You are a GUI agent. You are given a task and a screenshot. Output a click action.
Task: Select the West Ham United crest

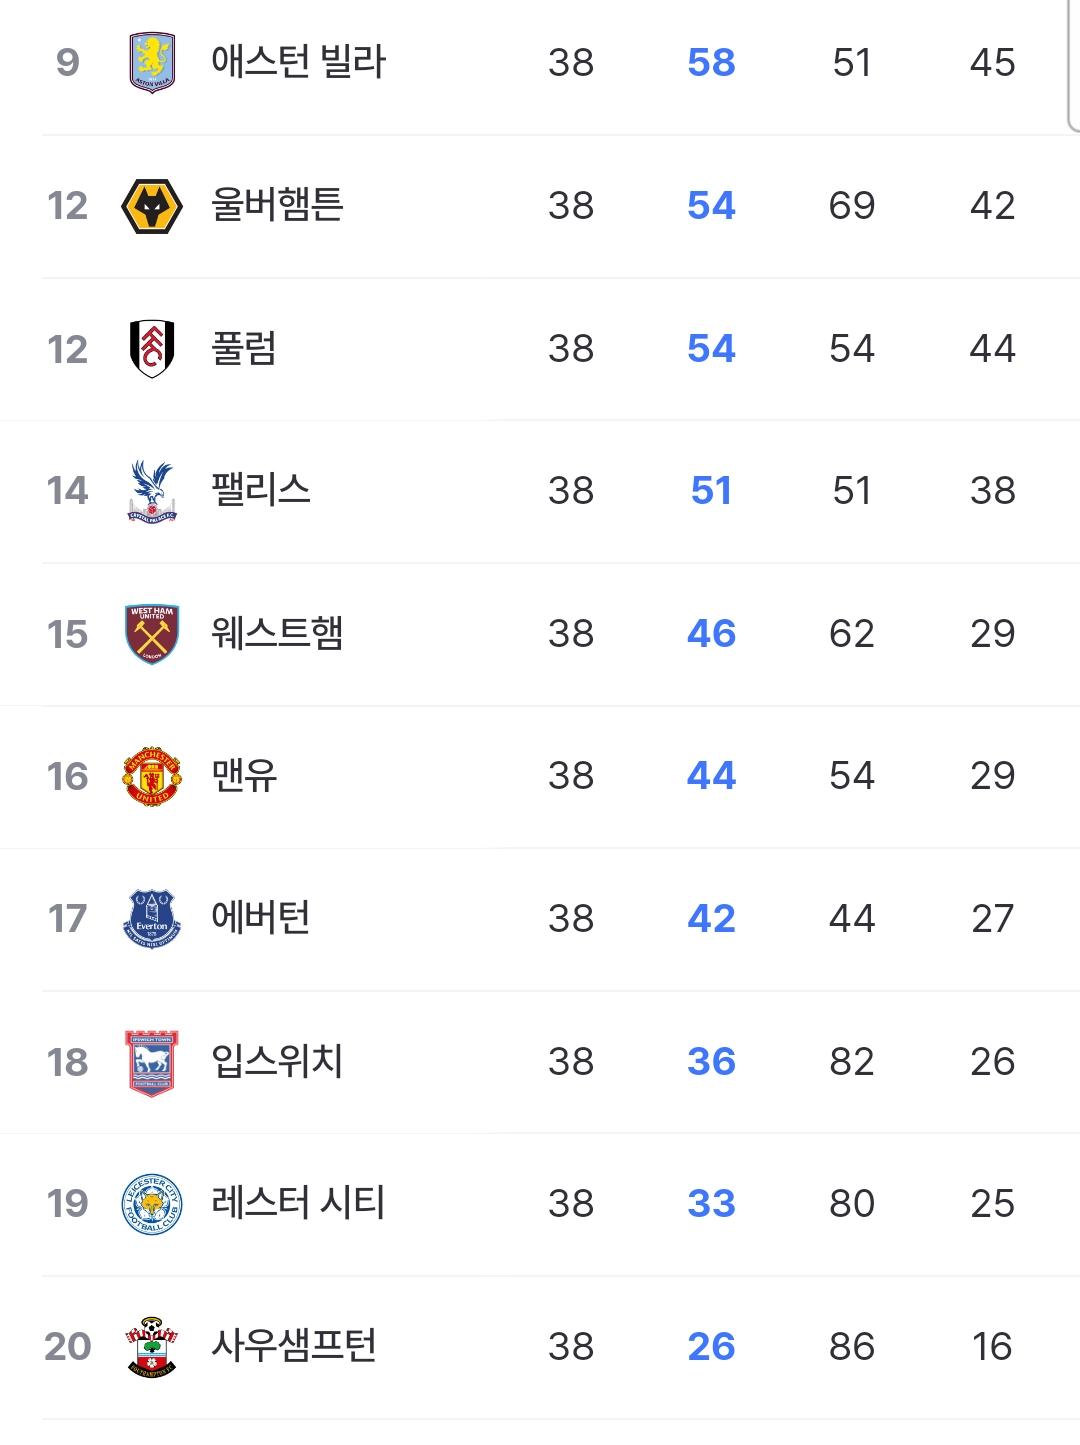(x=152, y=634)
